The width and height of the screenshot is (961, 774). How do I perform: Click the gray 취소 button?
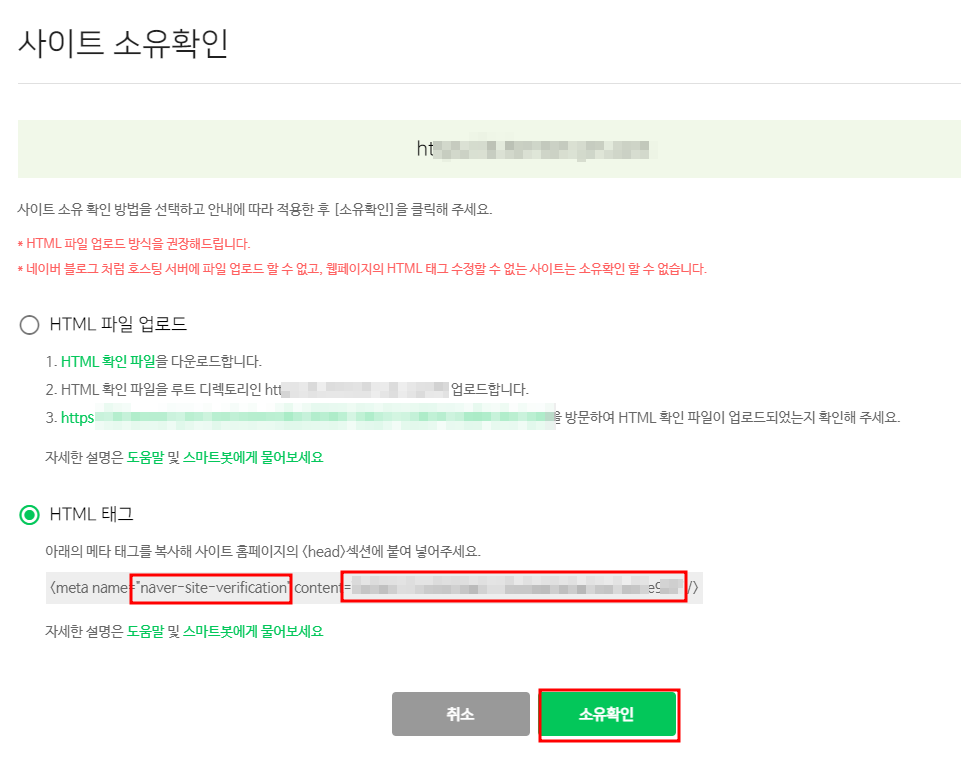[x=460, y=714]
